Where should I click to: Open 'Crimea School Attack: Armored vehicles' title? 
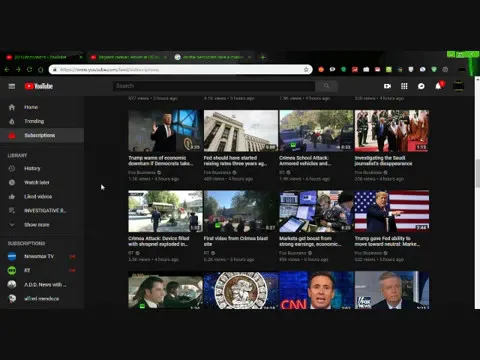[305, 161]
